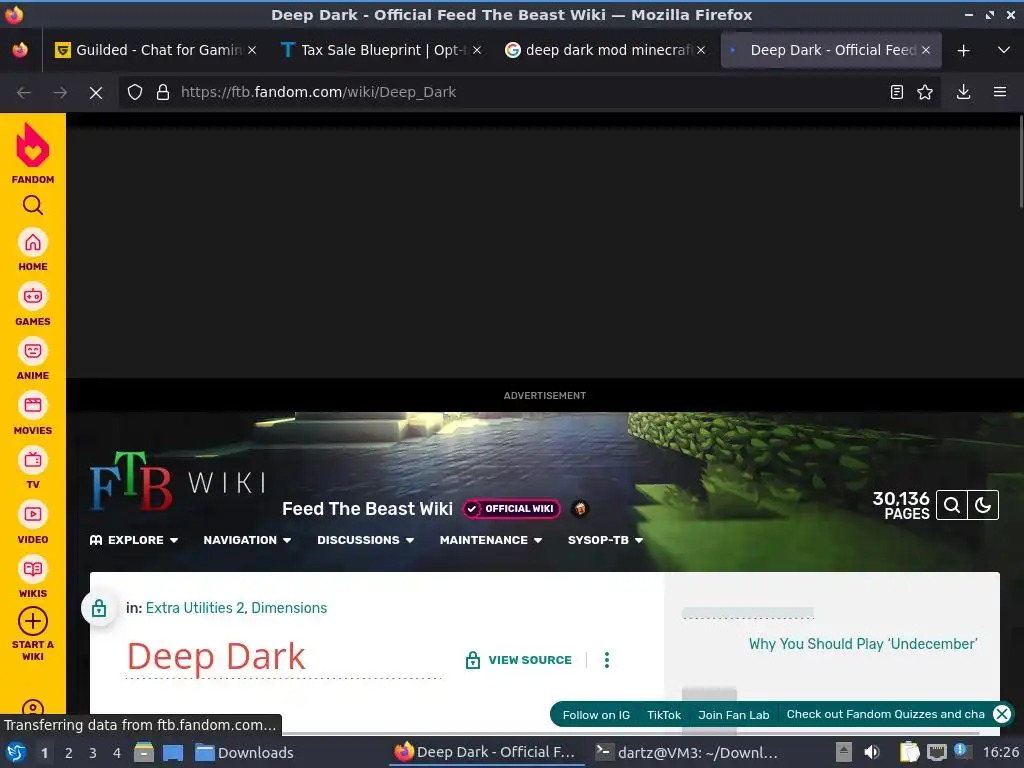
Task: Open the Fandom logo in the sidebar
Action: click(33, 153)
